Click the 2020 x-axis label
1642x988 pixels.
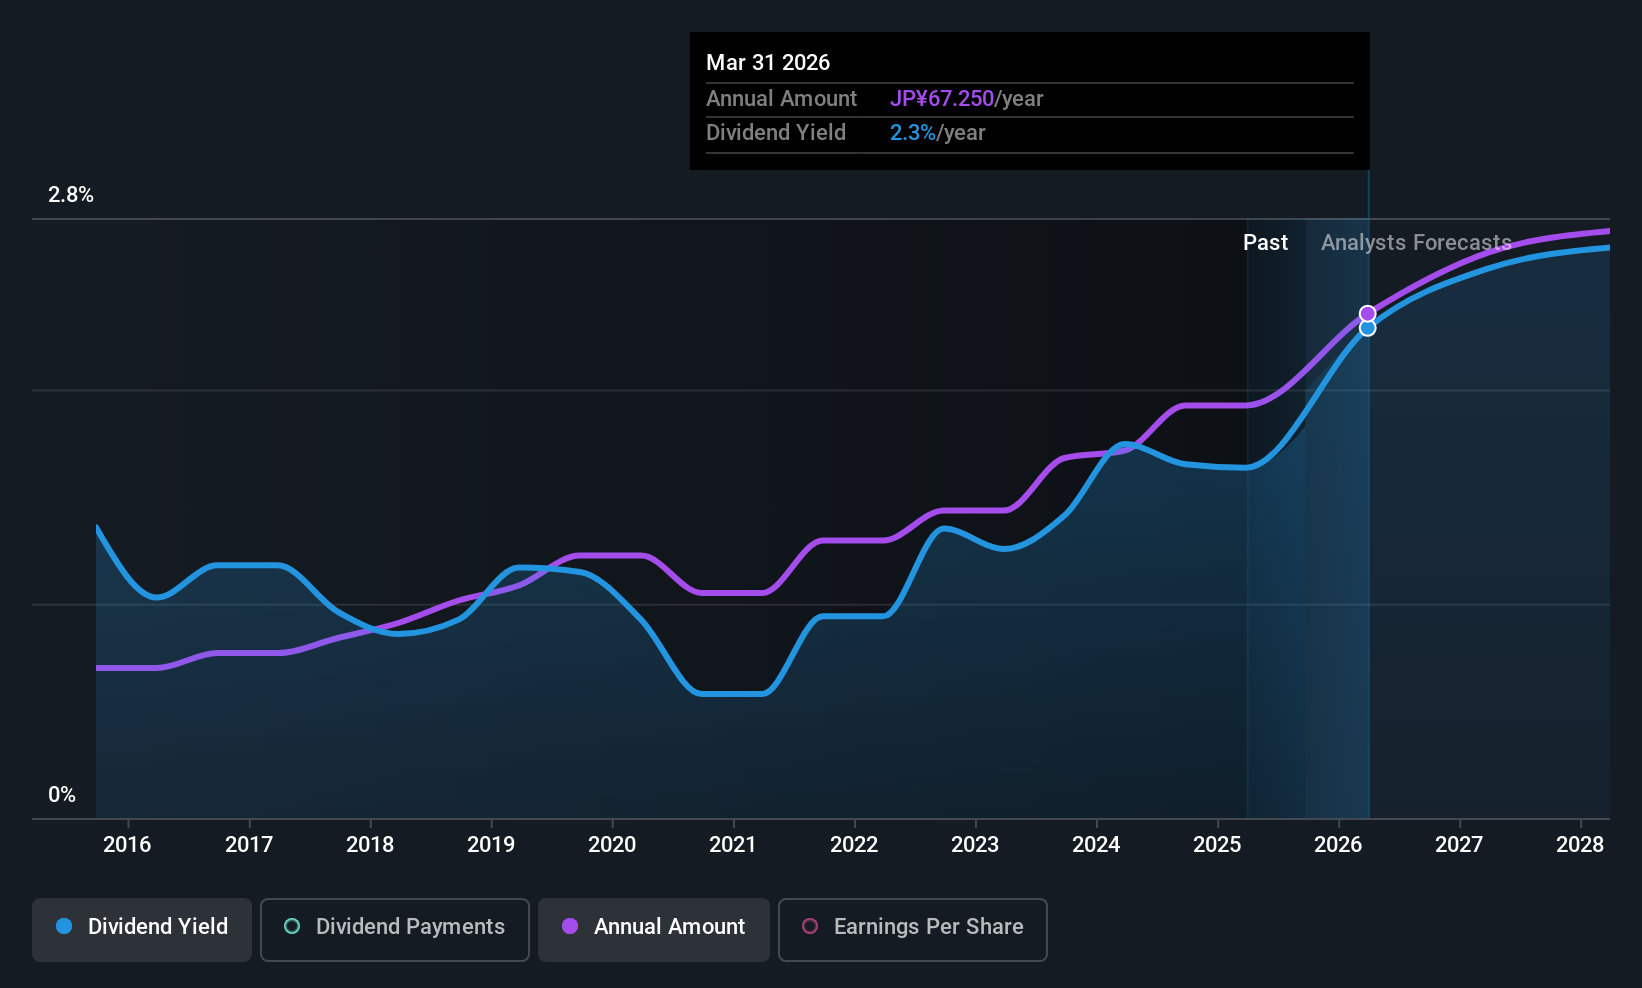pyautogui.click(x=612, y=845)
